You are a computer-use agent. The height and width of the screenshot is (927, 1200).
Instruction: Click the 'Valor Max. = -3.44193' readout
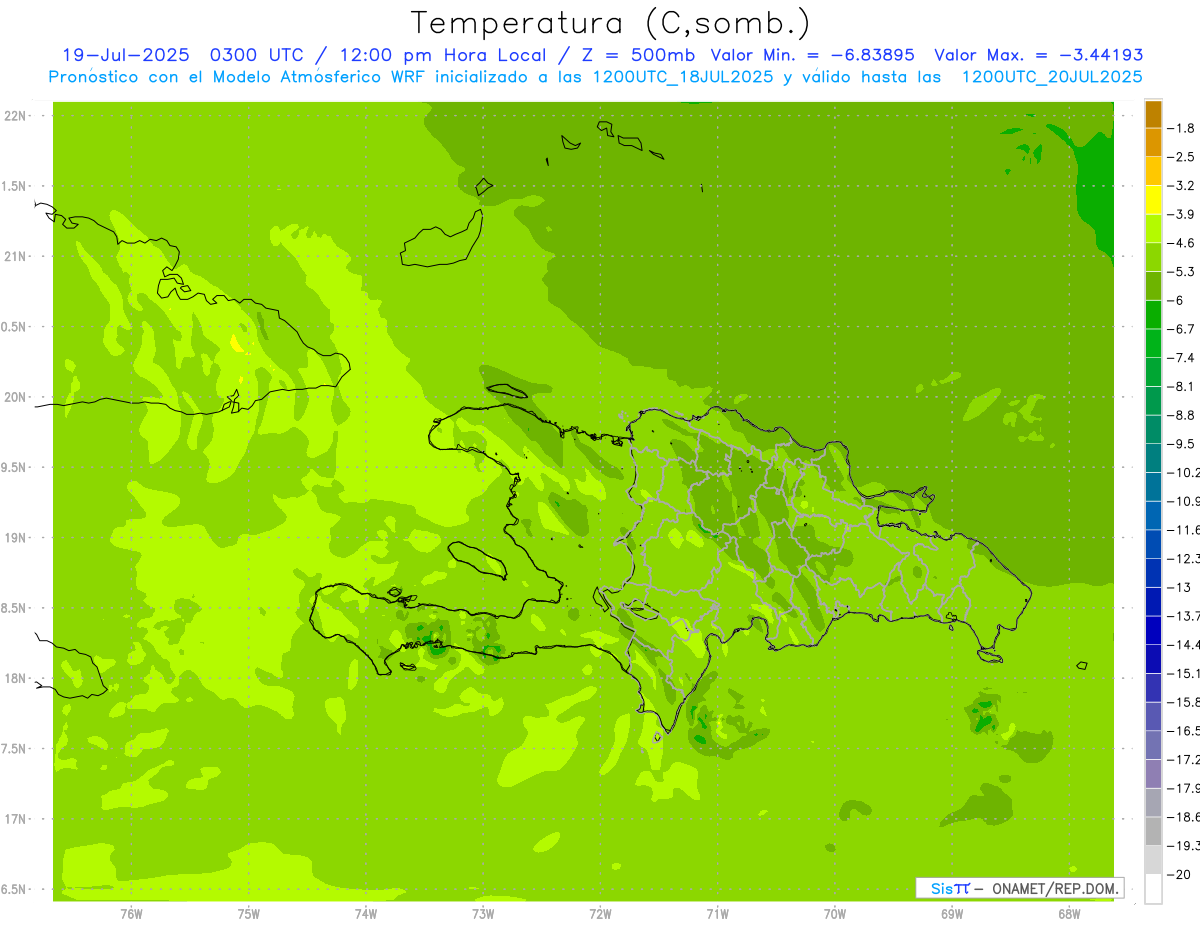pyautogui.click(x=1039, y=56)
